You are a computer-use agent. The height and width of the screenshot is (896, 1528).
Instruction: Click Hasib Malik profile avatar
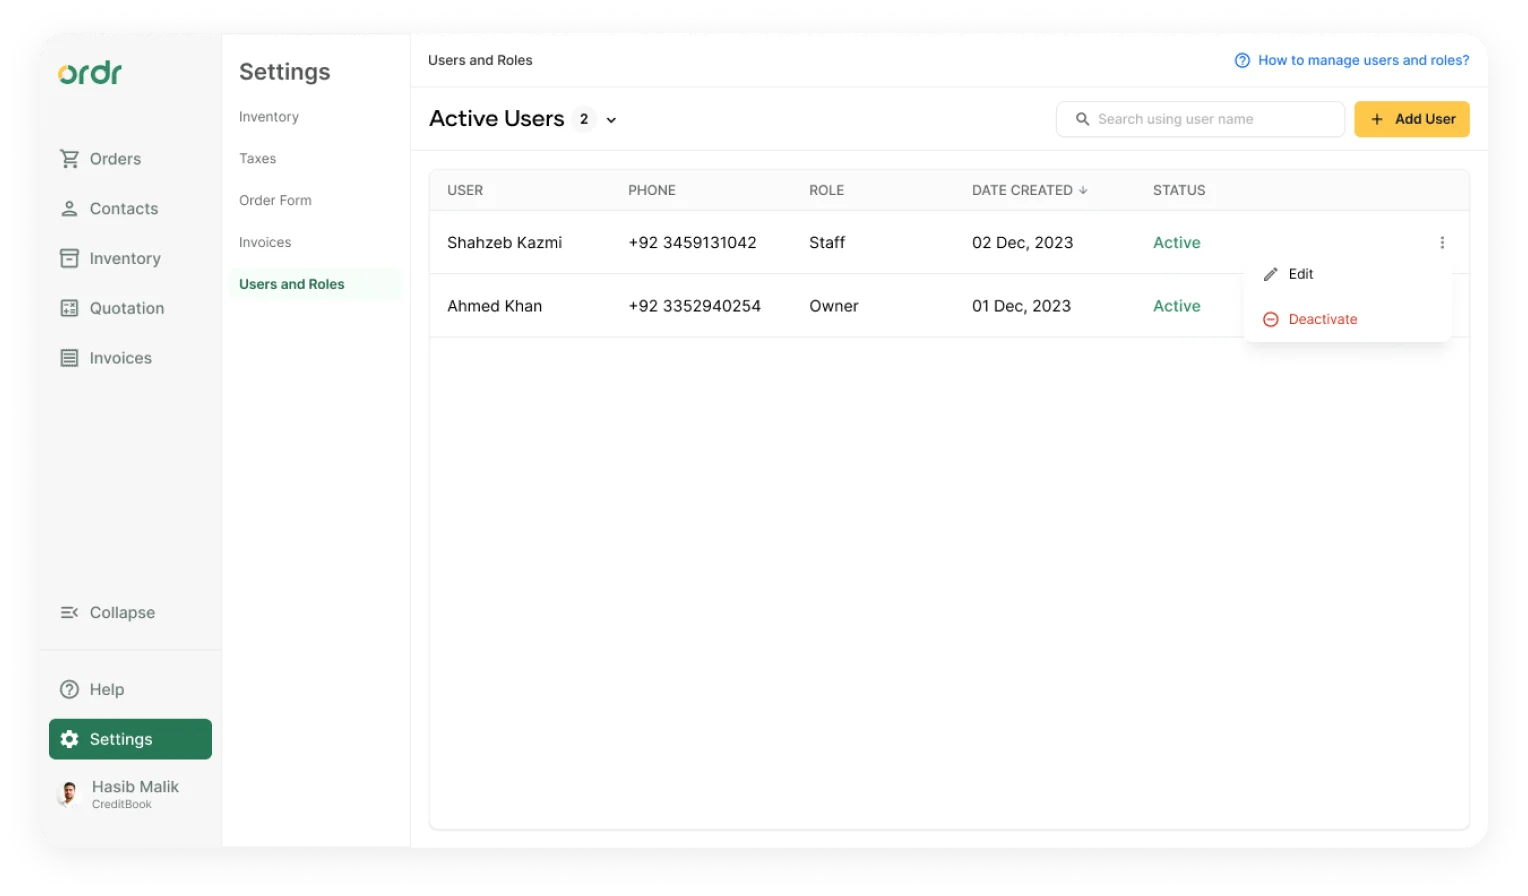click(69, 795)
